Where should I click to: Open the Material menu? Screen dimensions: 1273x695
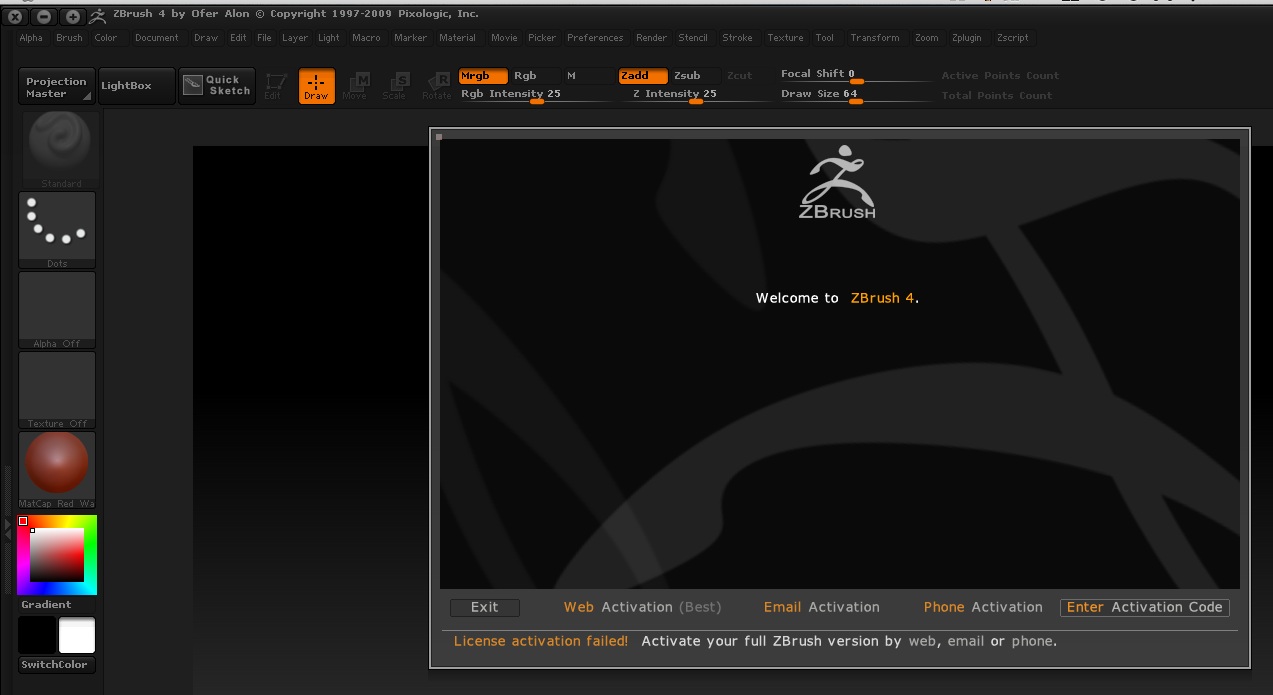pos(458,38)
